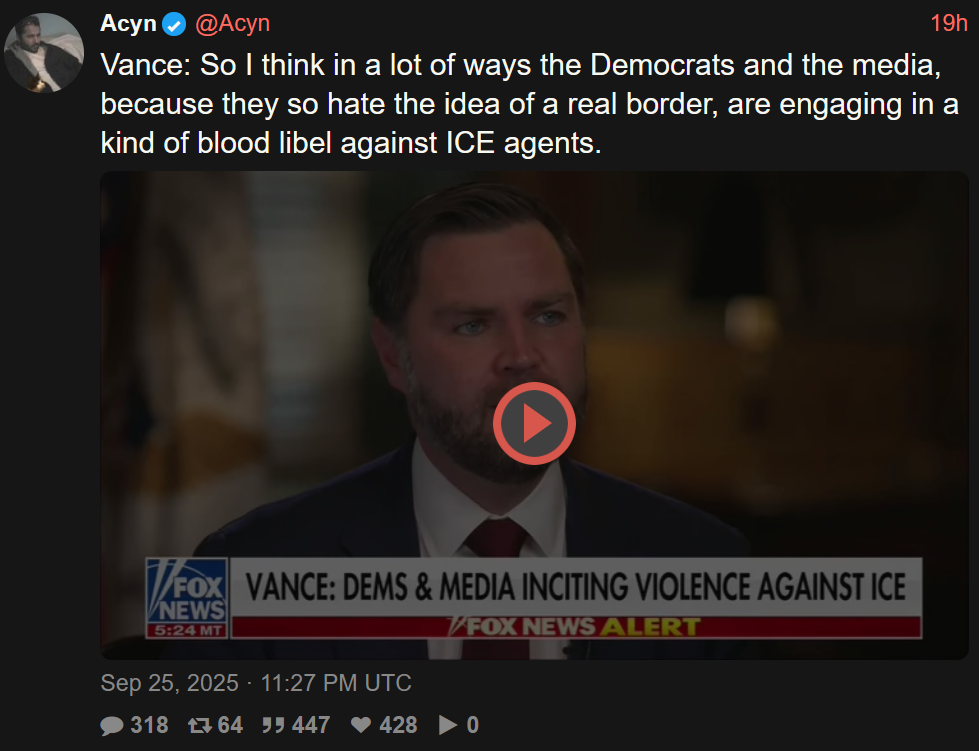
Task: Click the 447 quotes count
Action: tap(312, 726)
